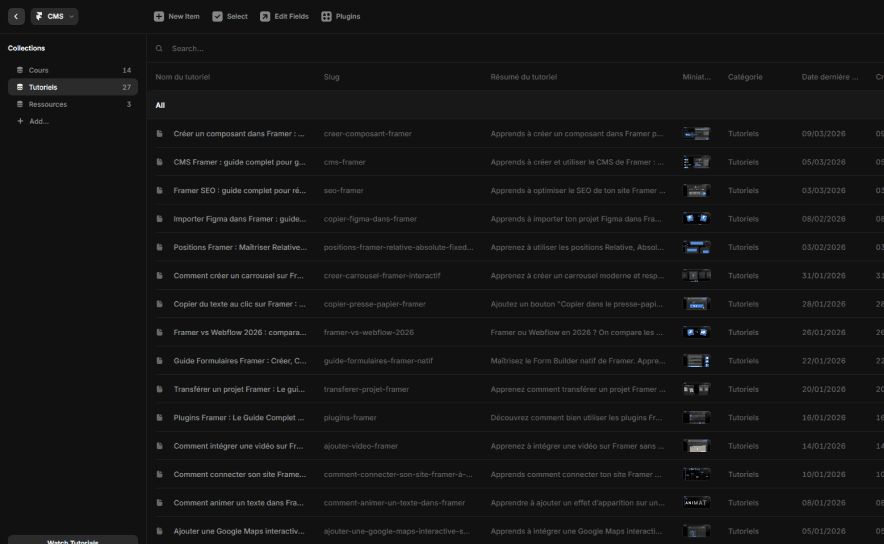The height and width of the screenshot is (544, 884).
Task: Click slug 'transferer-projet-framer'
Action: click(x=366, y=389)
